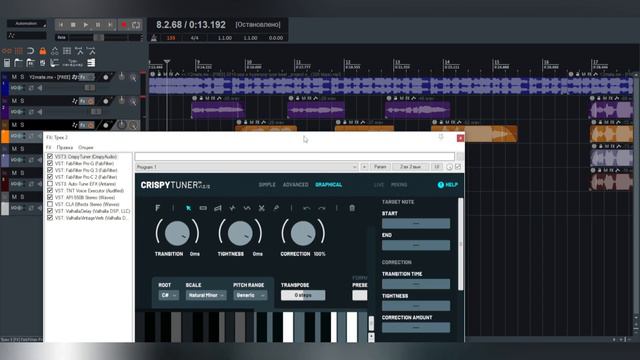Enable Auto-Tune EFX plugin checkbox
Viewport: 640px width, 360px height.
point(50,184)
